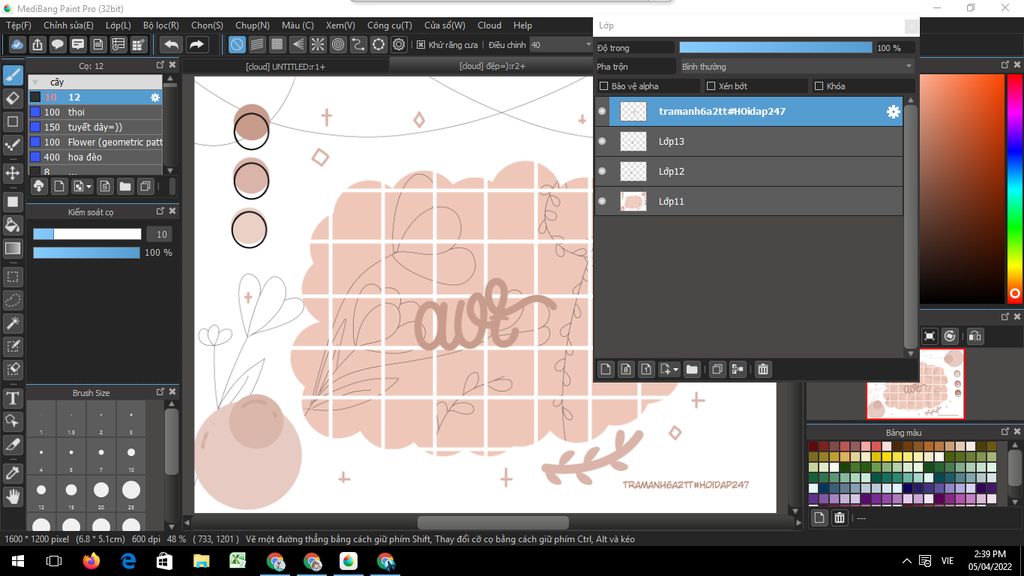Switch to [cloud] đẹp=):r2+ tab
The width and height of the screenshot is (1024, 576).
(492, 66)
